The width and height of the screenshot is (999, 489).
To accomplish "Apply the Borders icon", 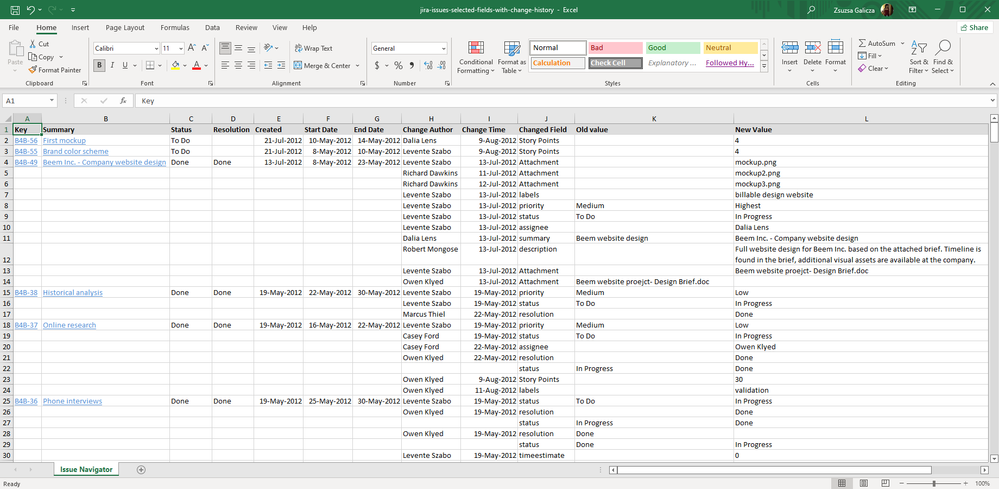I will pyautogui.click(x=149, y=65).
